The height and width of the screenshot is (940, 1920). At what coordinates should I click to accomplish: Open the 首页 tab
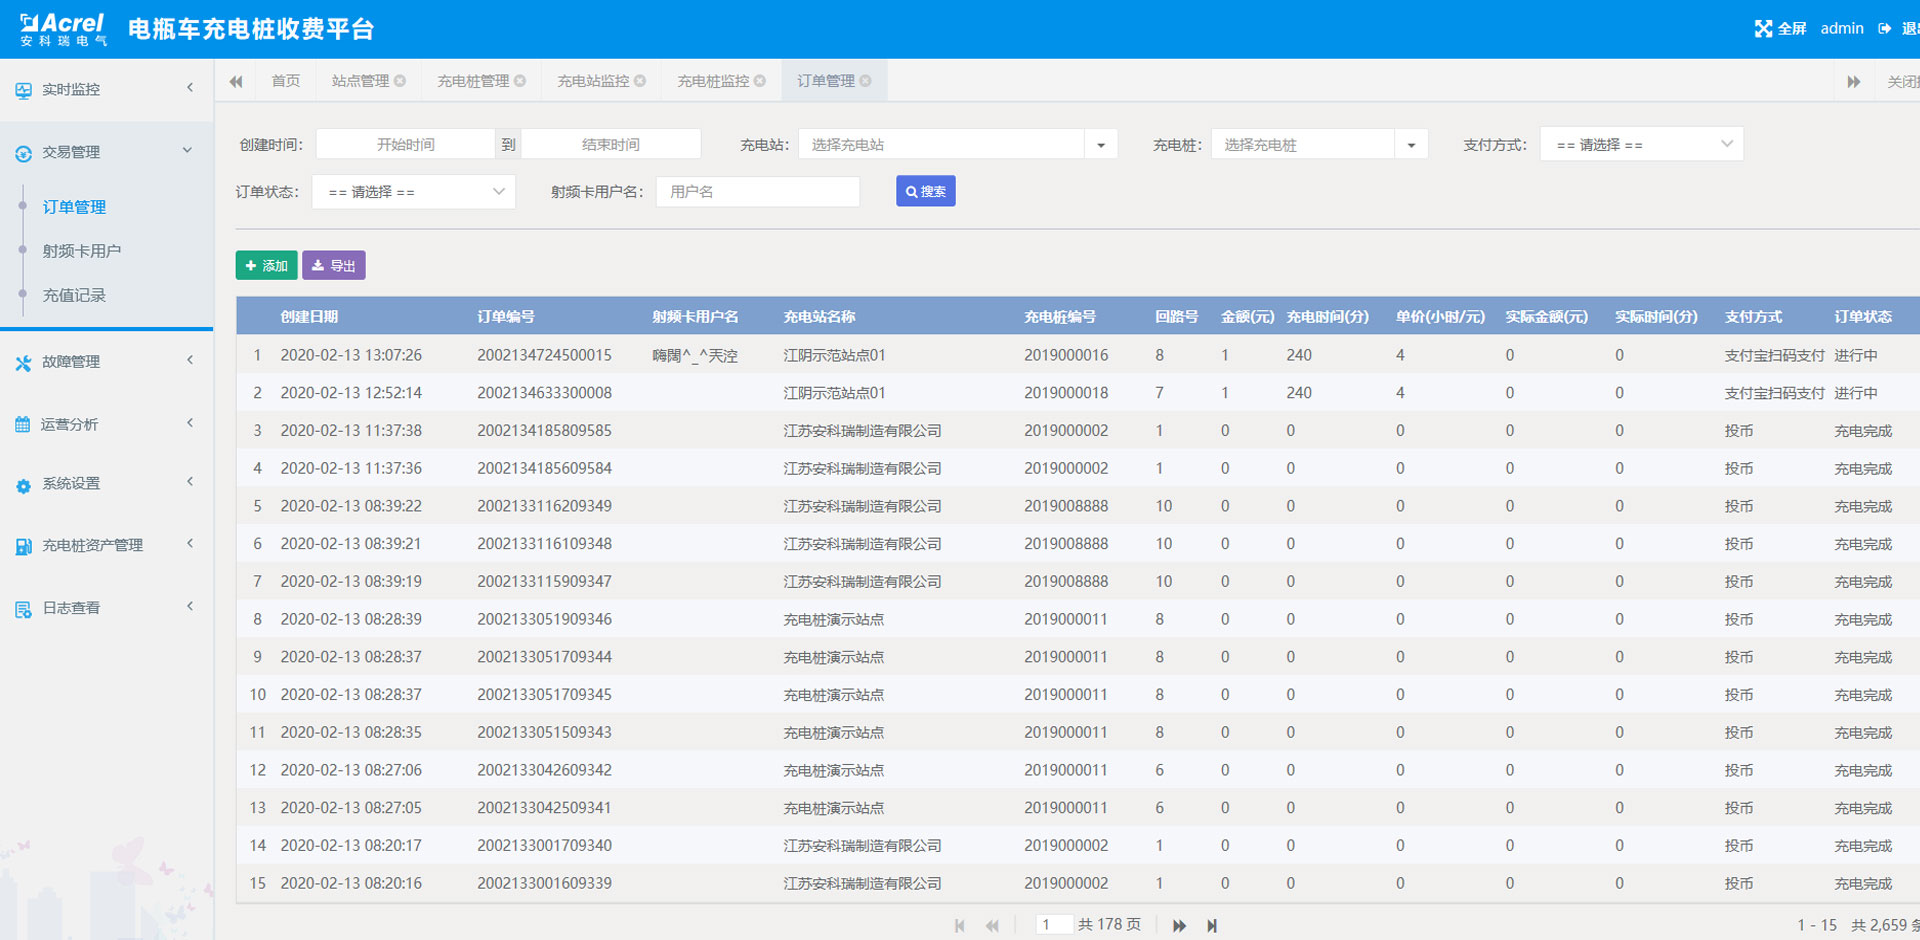[285, 81]
